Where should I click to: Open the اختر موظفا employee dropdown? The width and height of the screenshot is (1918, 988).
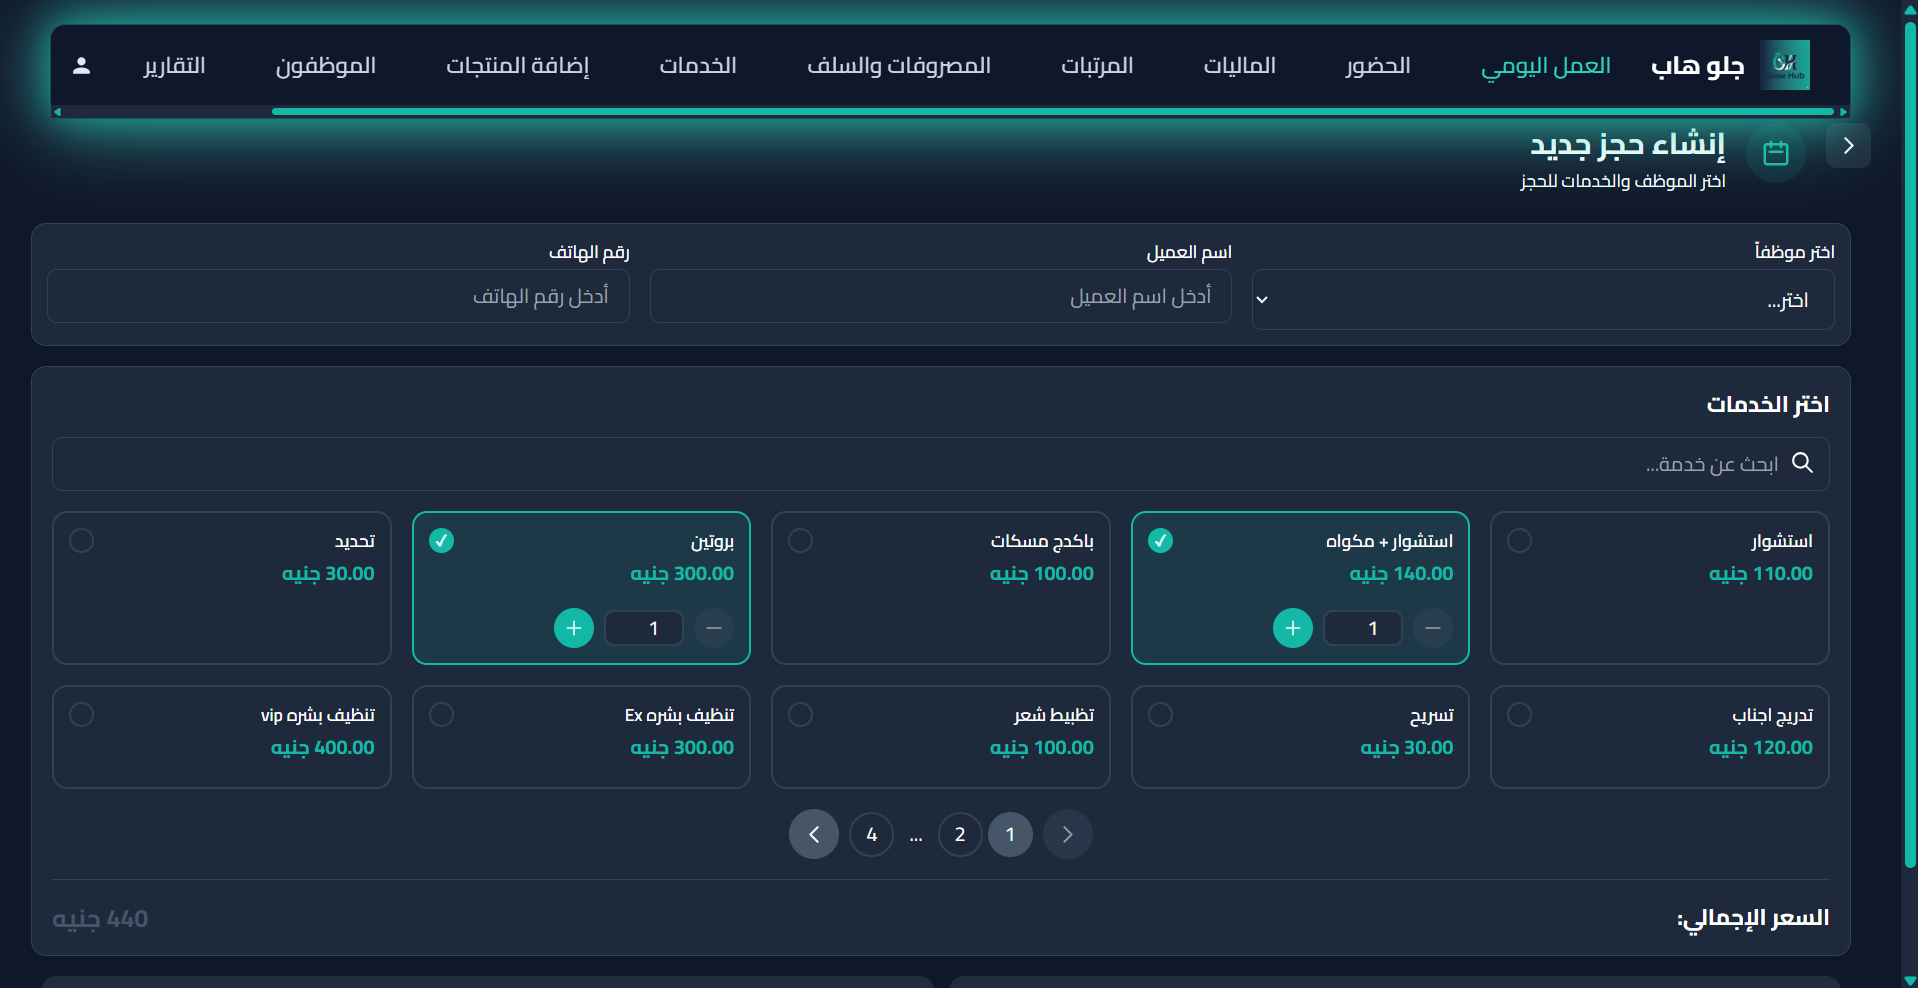1543,299
